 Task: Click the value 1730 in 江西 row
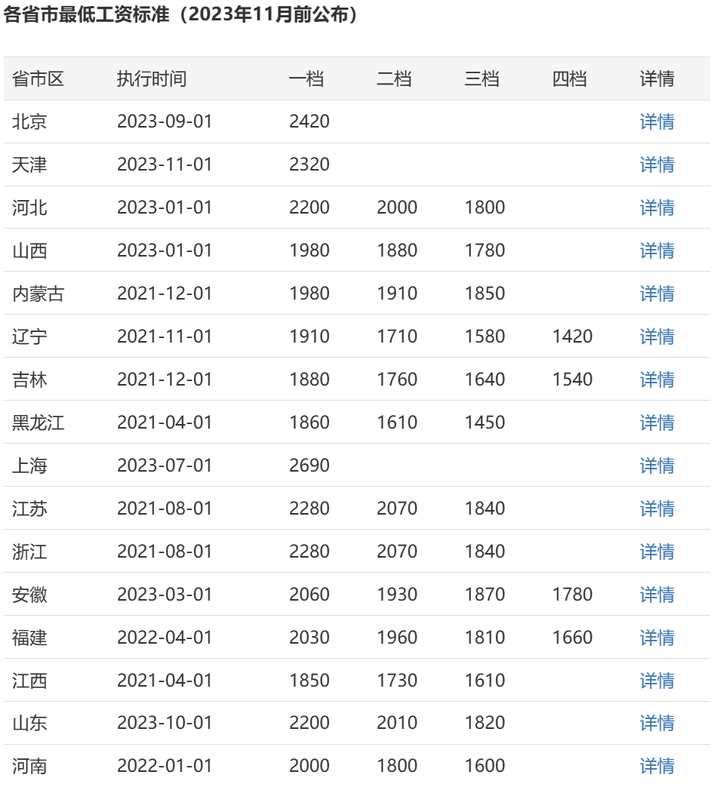397,681
